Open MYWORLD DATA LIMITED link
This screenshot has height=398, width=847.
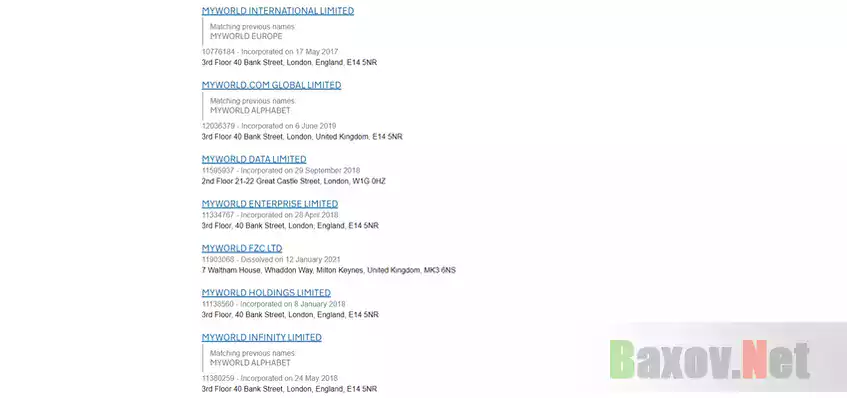click(254, 159)
